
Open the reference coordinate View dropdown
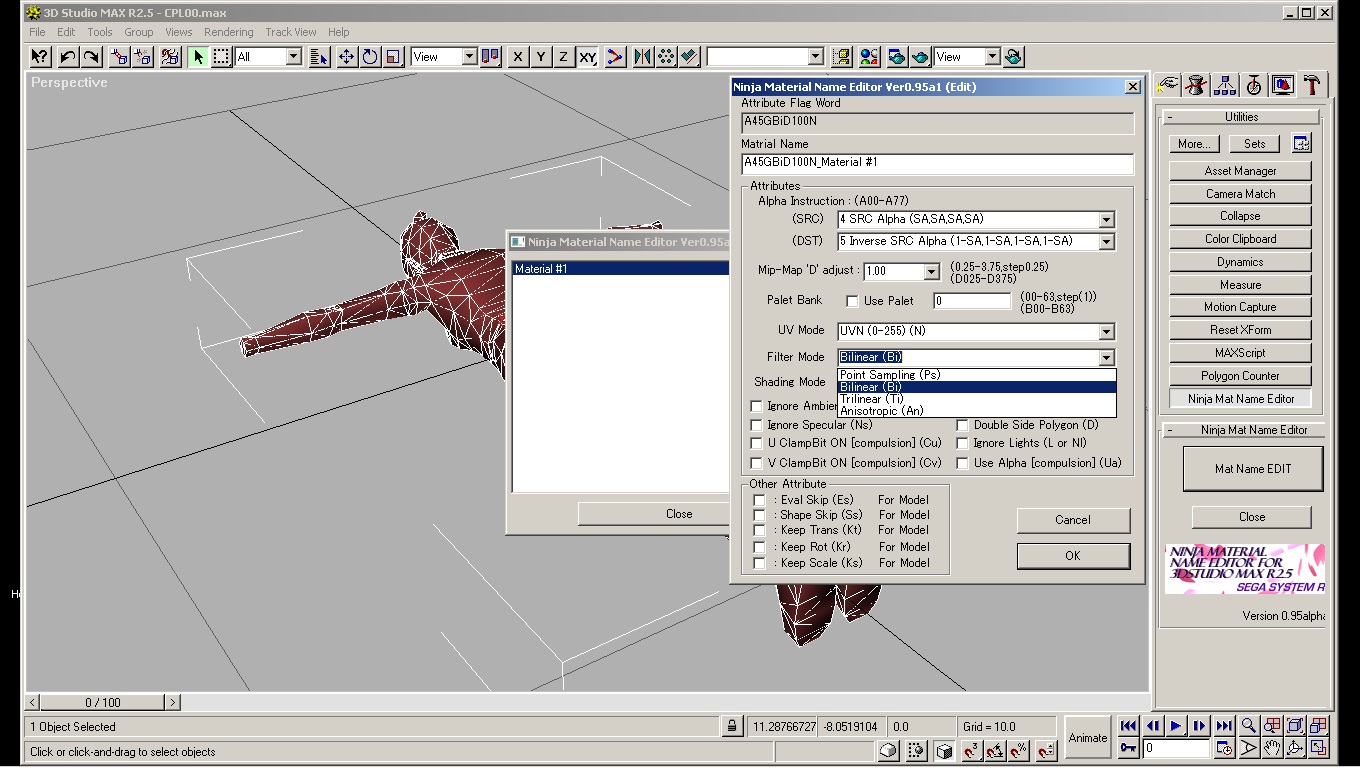click(x=468, y=57)
